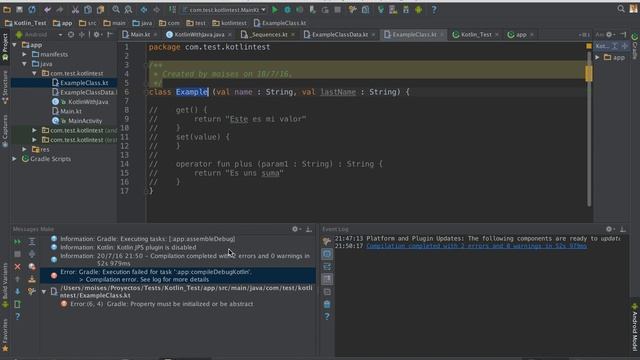Click the Compilation completed link in Event Log
The width and height of the screenshot is (640, 360).
(476, 246)
